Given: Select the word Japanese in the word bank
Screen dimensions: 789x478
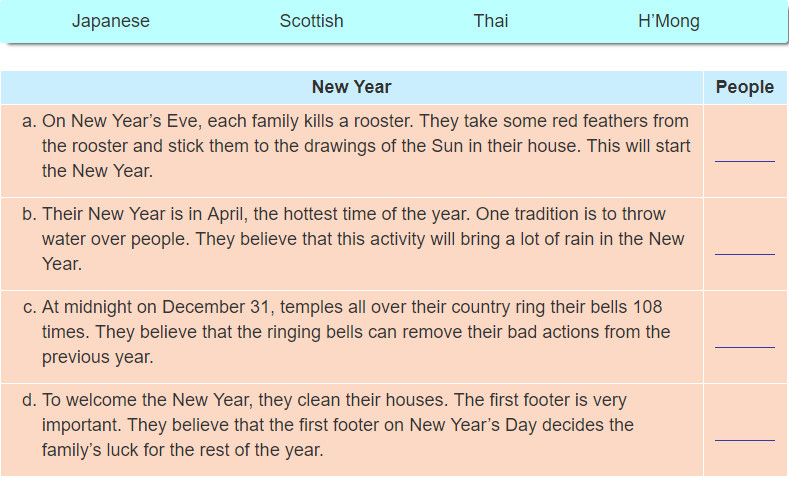Looking at the screenshot, I should coord(111,21).
